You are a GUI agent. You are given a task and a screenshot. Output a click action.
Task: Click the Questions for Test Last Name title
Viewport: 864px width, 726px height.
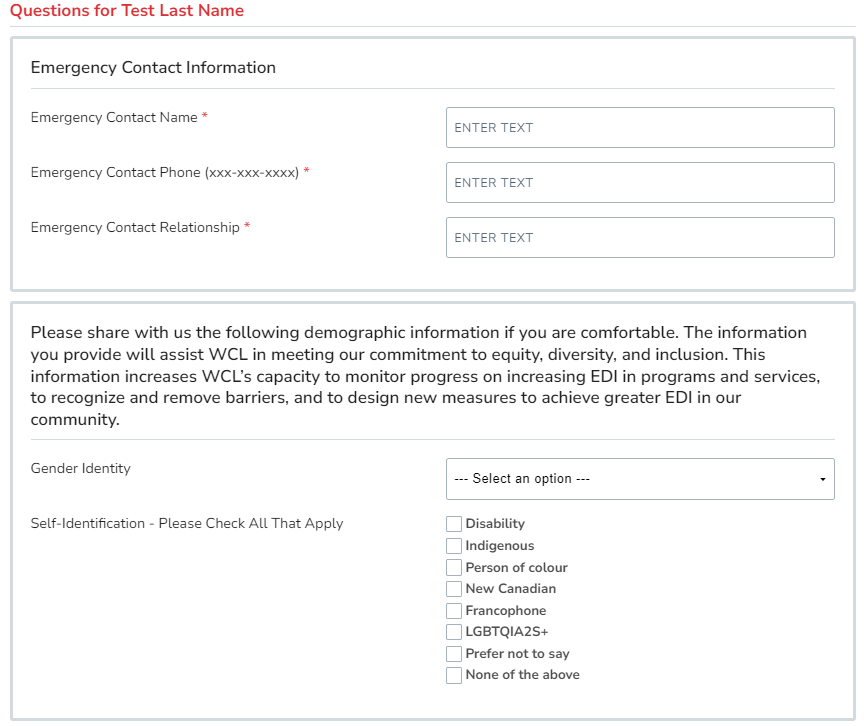(x=127, y=11)
